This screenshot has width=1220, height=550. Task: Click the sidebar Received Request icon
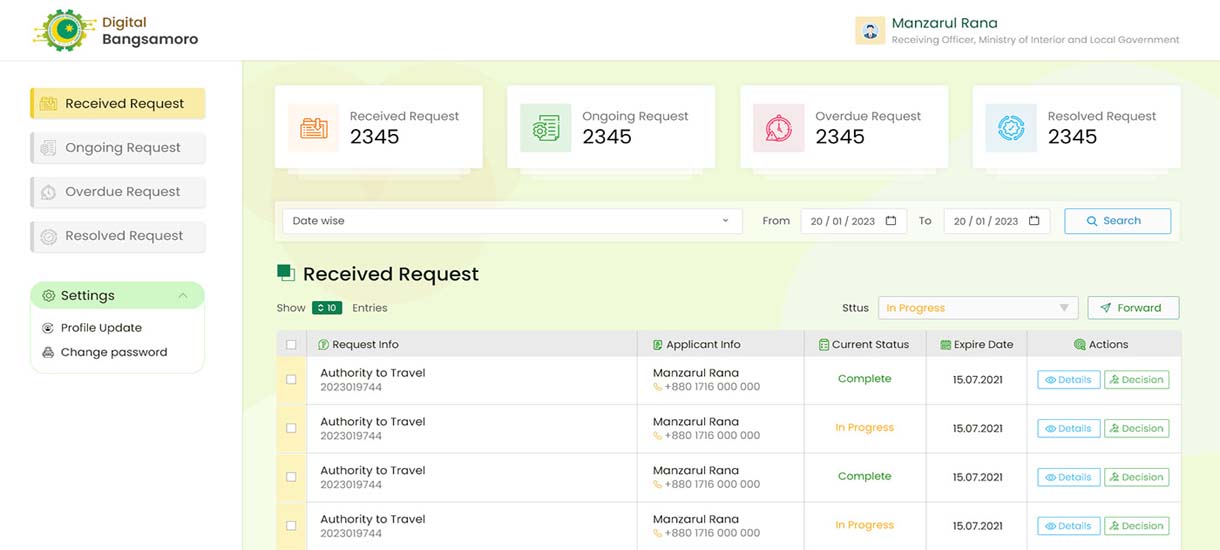[48, 104]
